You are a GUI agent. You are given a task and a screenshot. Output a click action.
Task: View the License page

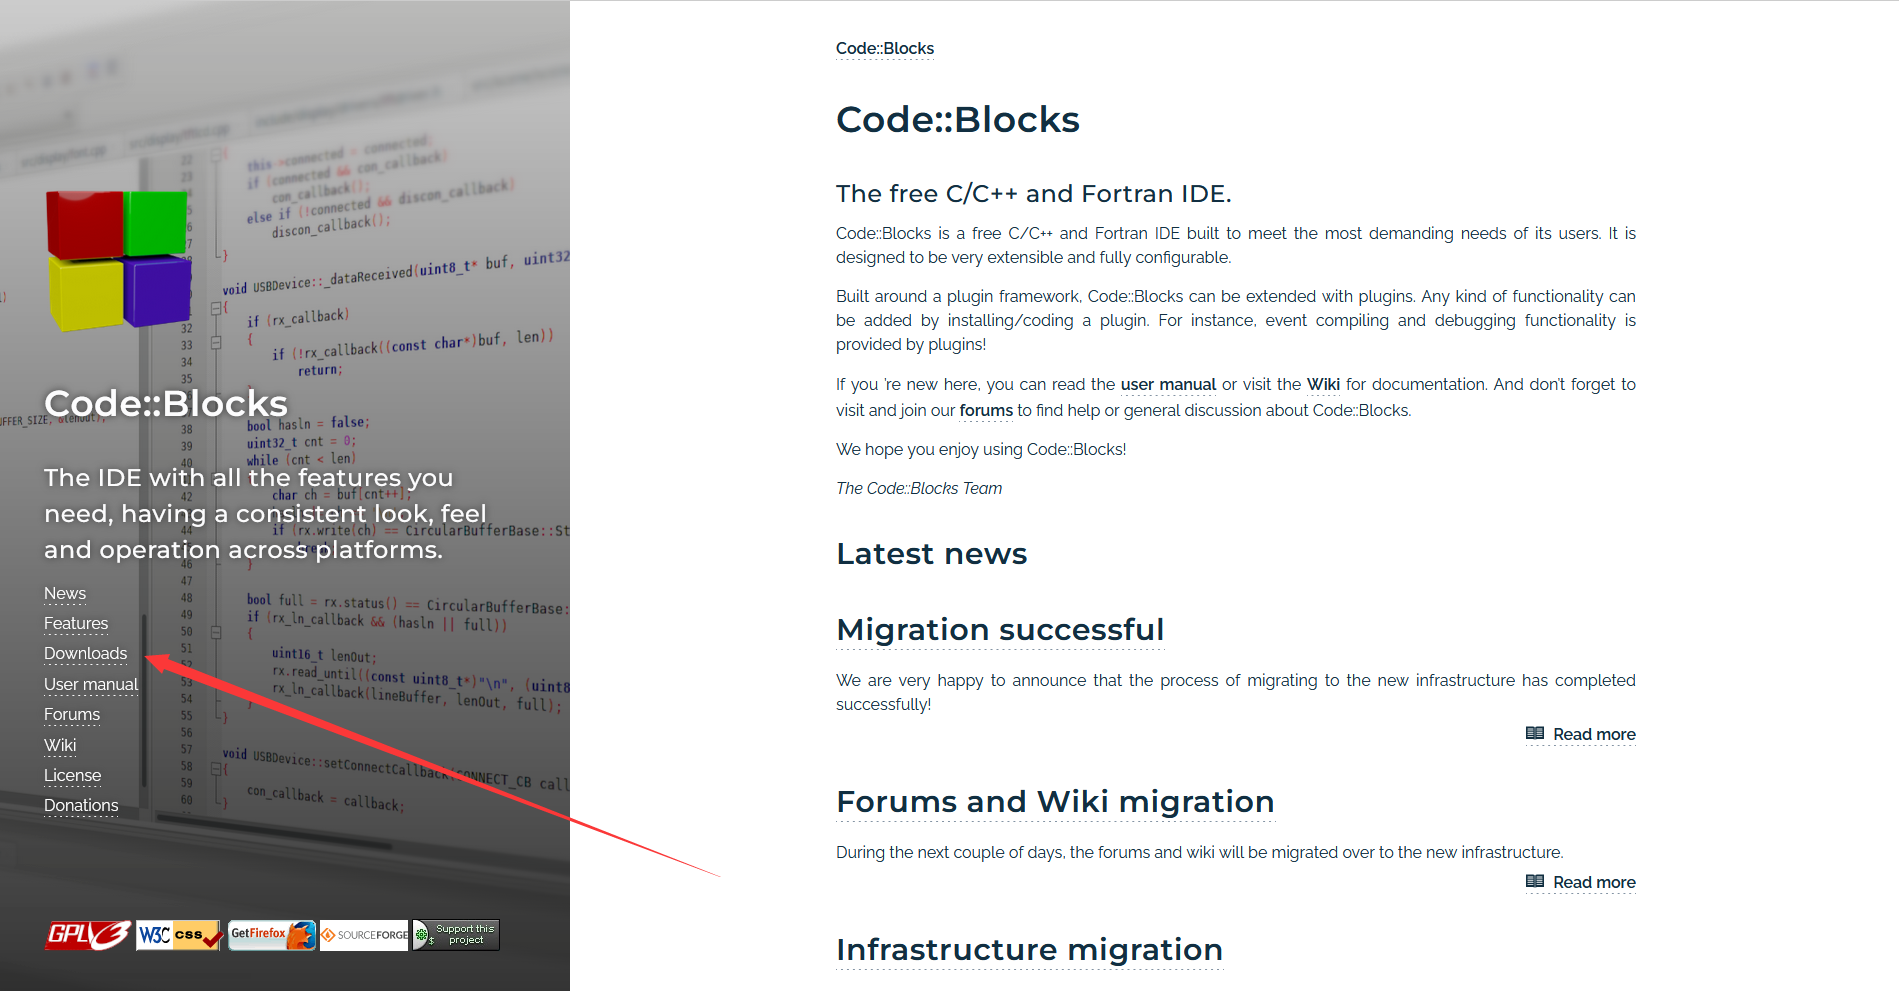coord(73,775)
